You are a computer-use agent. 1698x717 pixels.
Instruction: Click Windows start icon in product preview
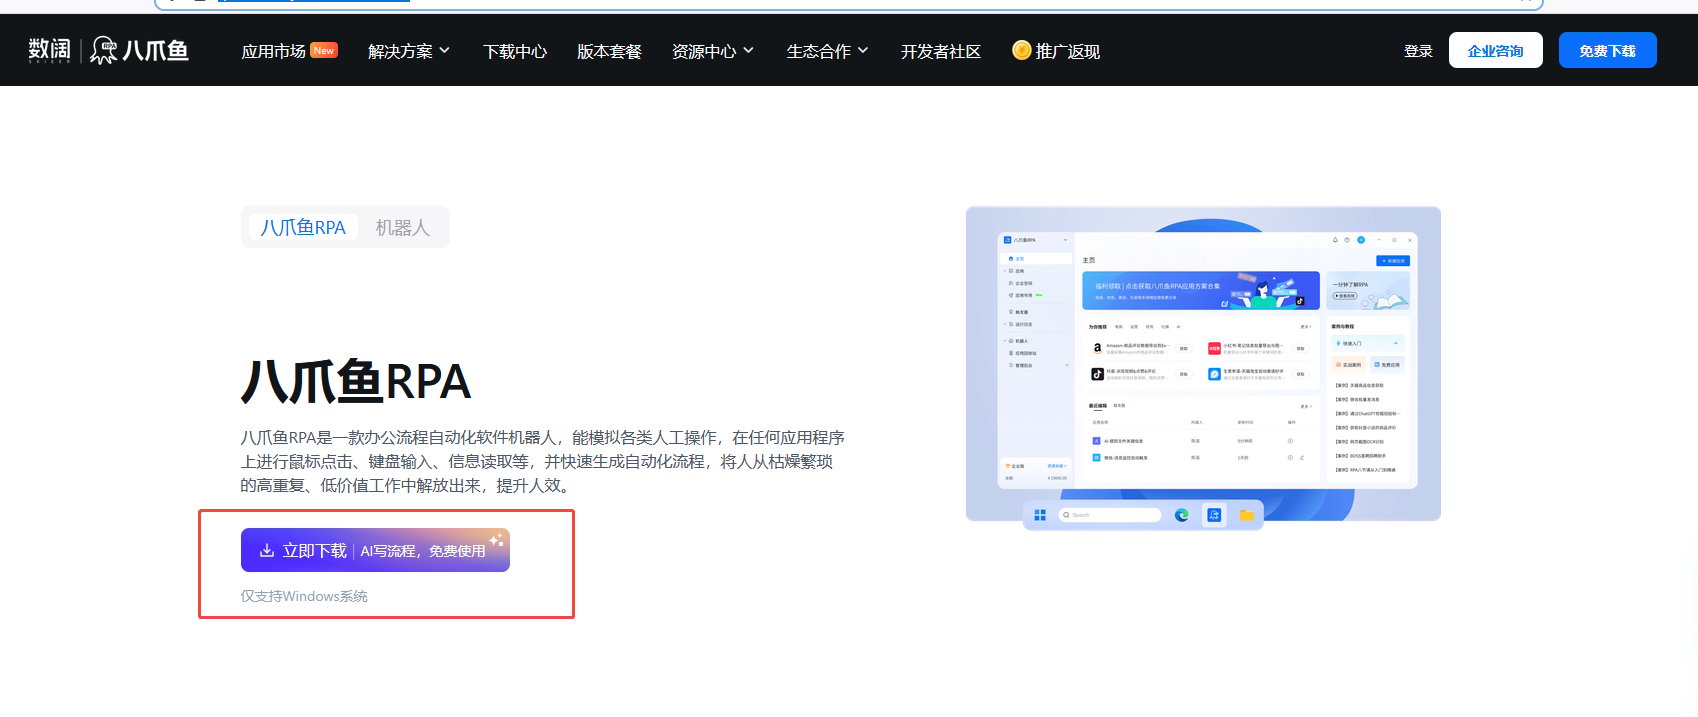1040,515
